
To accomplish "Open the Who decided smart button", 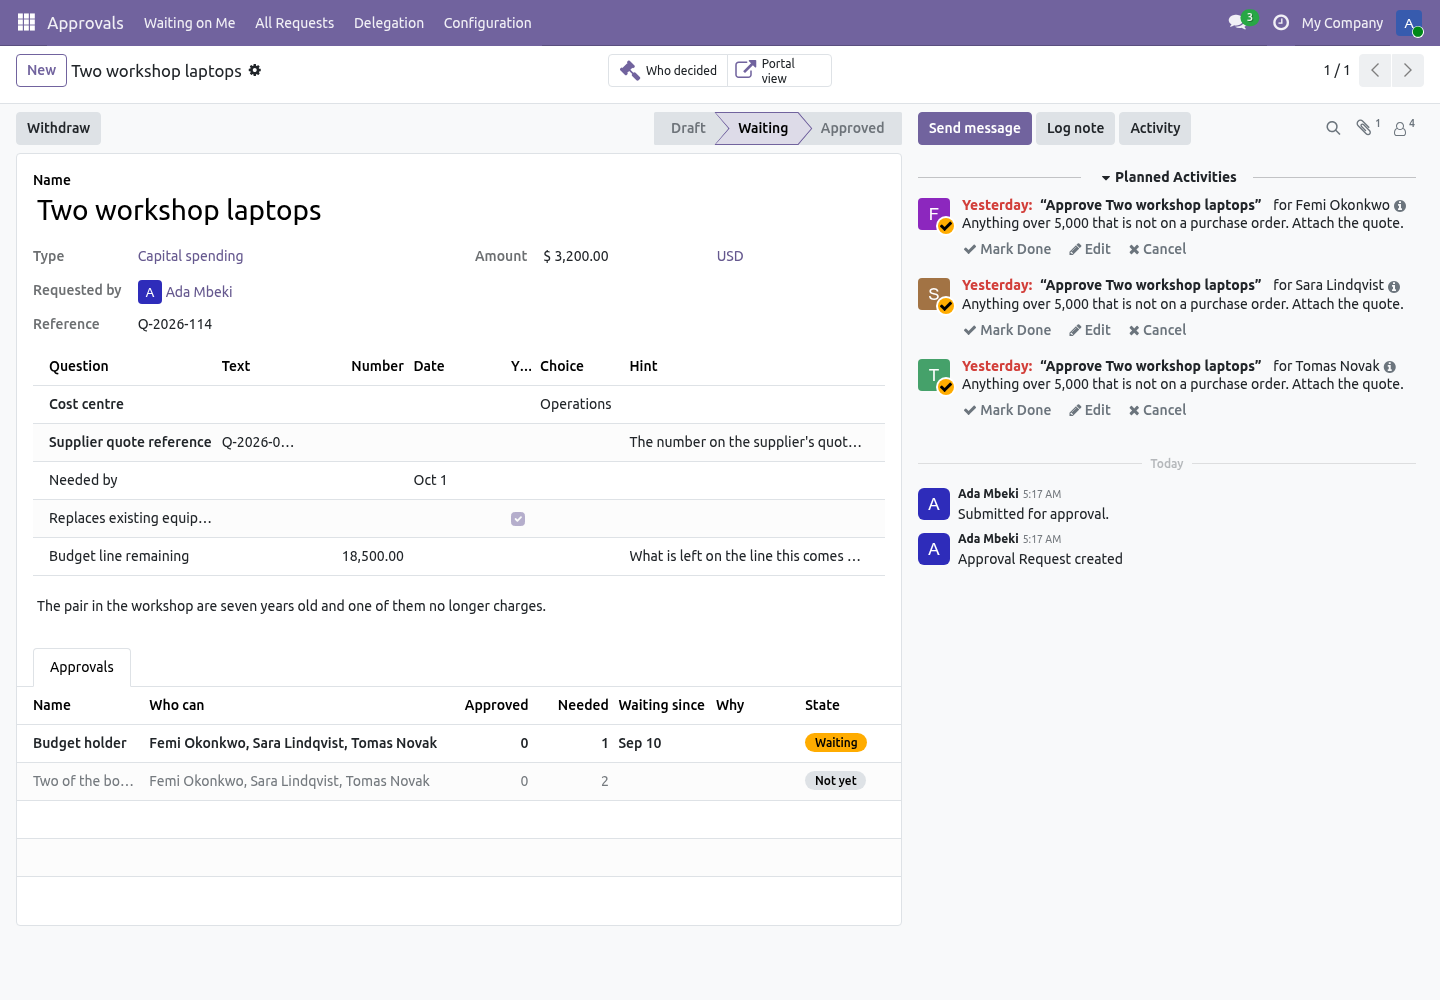I will pos(668,70).
